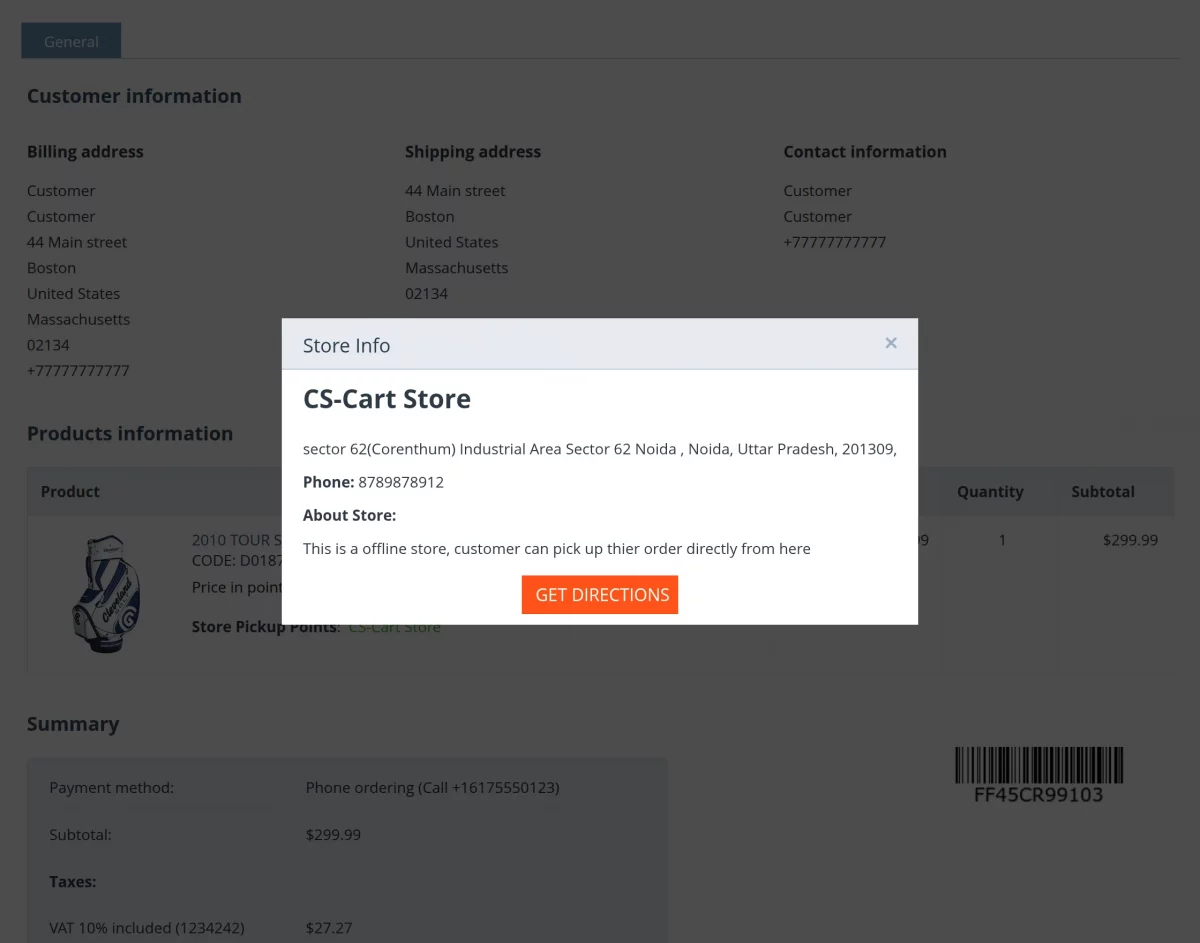Viewport: 1200px width, 943px height.
Task: Click the contact phone +77777777777
Action: (835, 242)
